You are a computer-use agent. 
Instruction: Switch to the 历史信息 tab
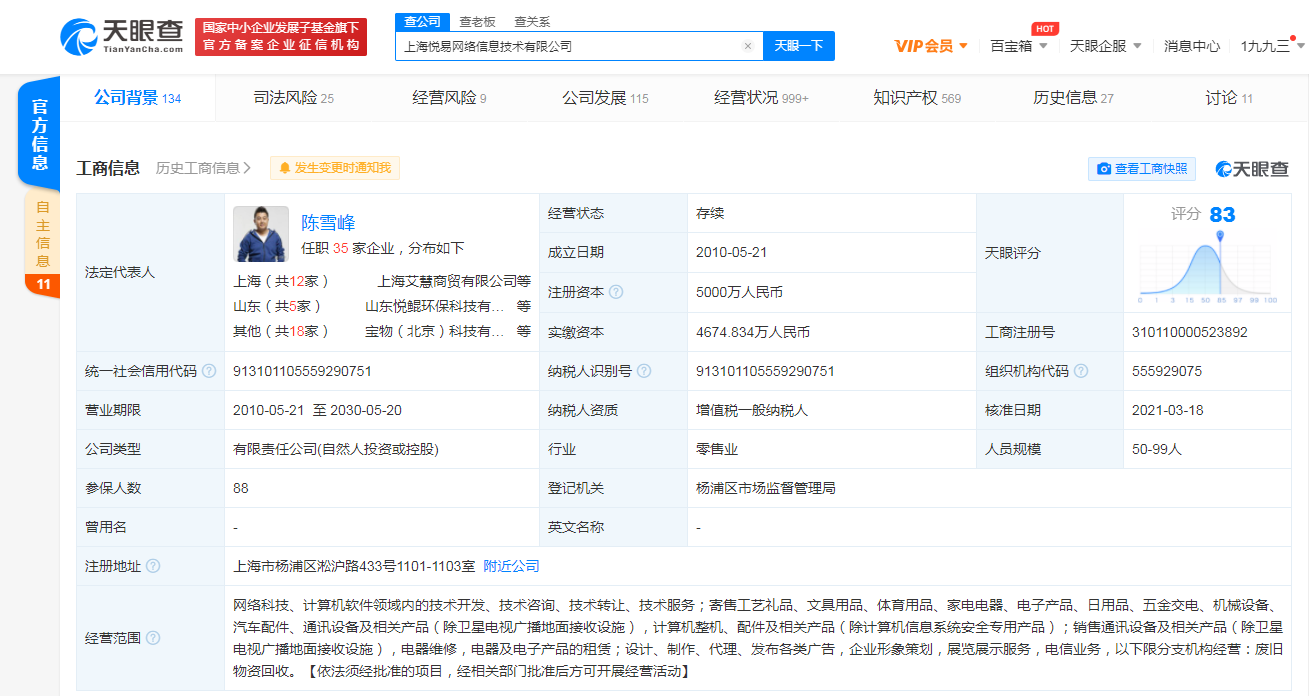[1073, 98]
